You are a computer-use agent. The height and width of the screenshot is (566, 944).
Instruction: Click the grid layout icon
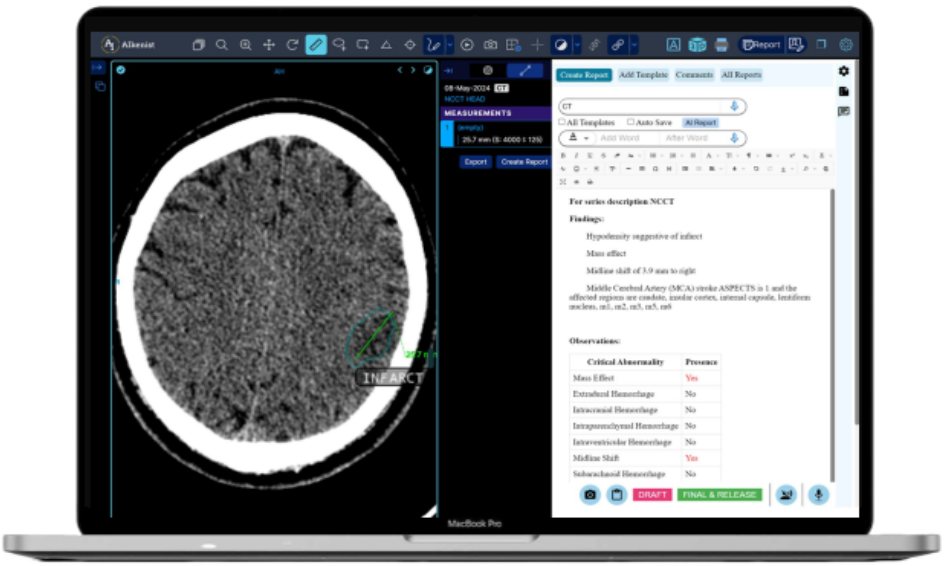[x=514, y=45]
